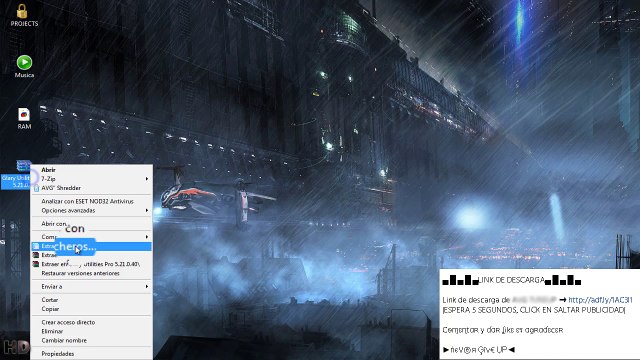
Task: Click the 'neVeR GiVe UP' text
Action: (479, 350)
